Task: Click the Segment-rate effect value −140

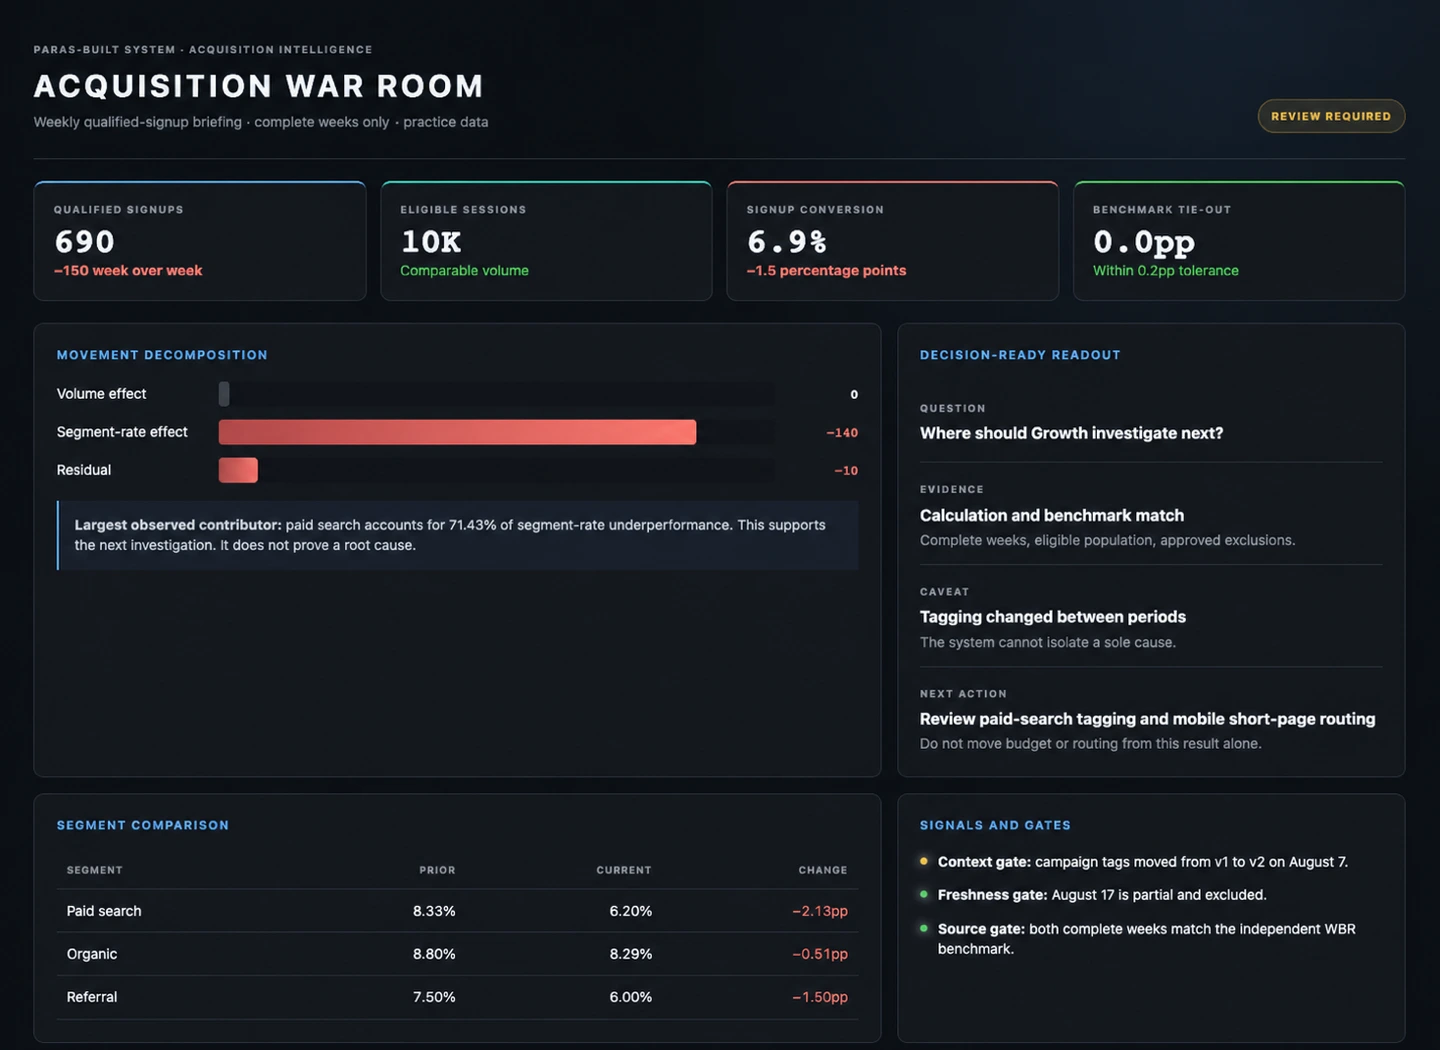Action: click(x=842, y=432)
